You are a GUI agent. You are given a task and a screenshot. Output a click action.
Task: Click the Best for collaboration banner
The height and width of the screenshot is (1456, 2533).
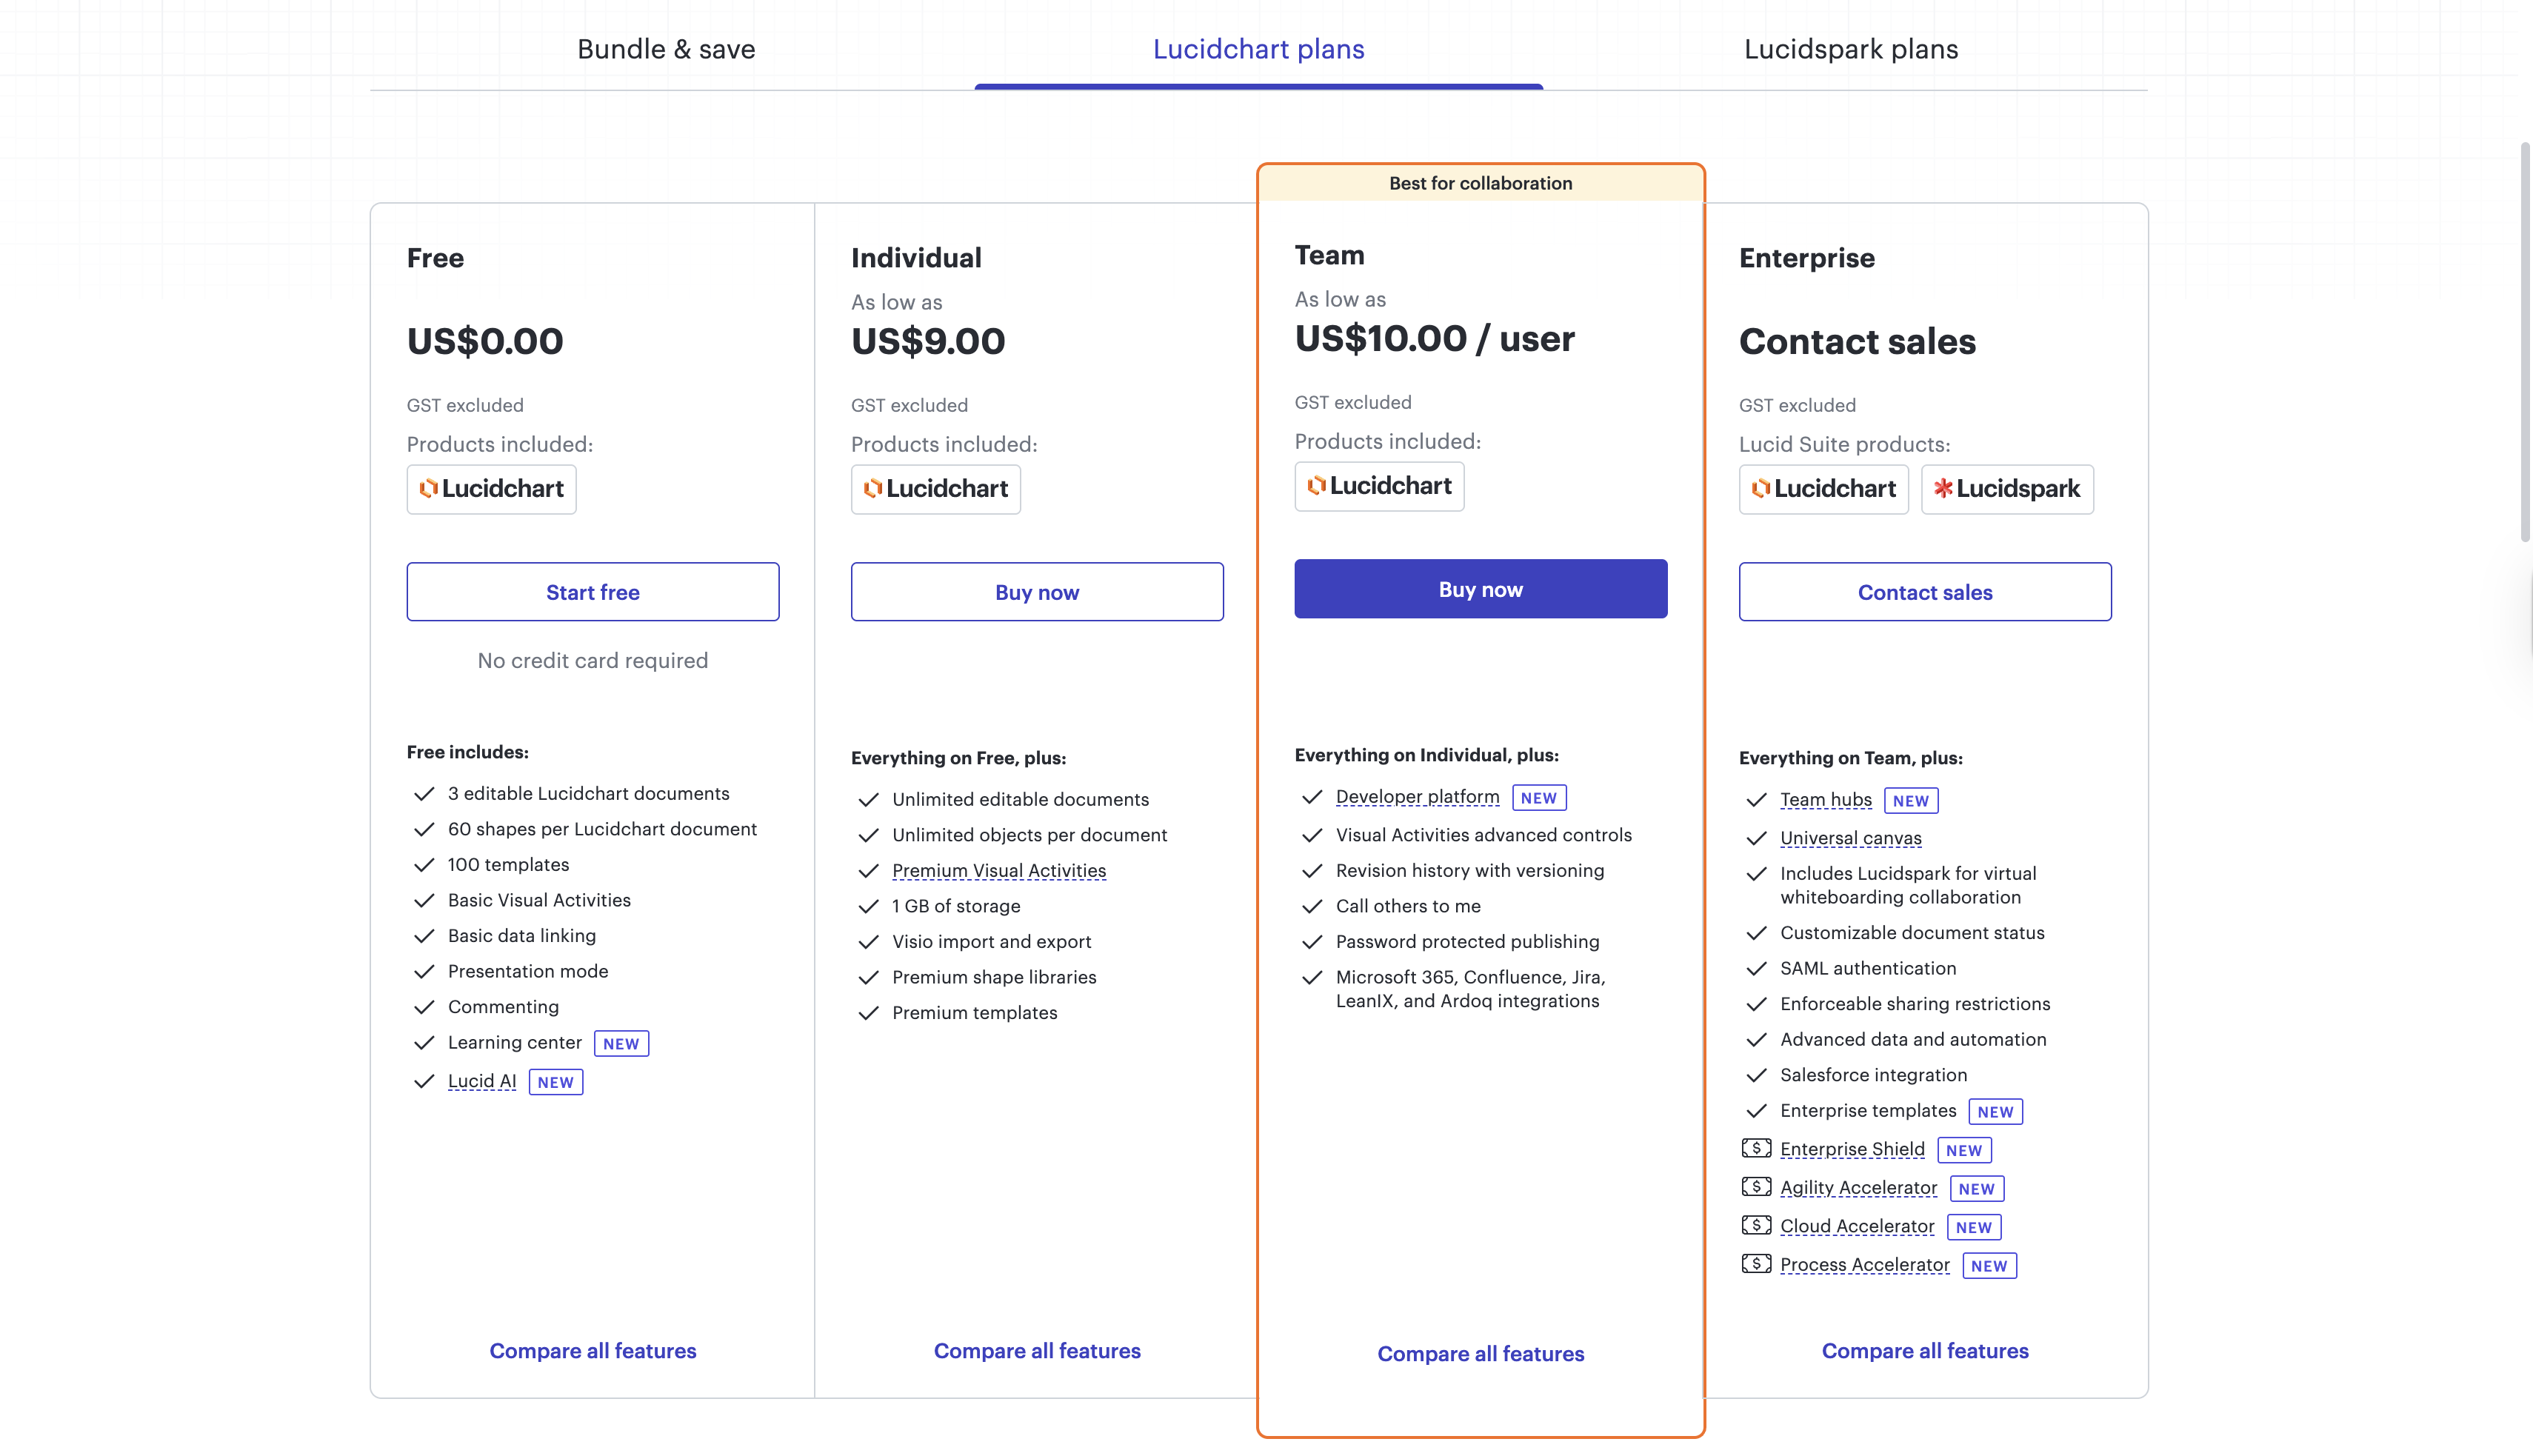pyautogui.click(x=1481, y=183)
